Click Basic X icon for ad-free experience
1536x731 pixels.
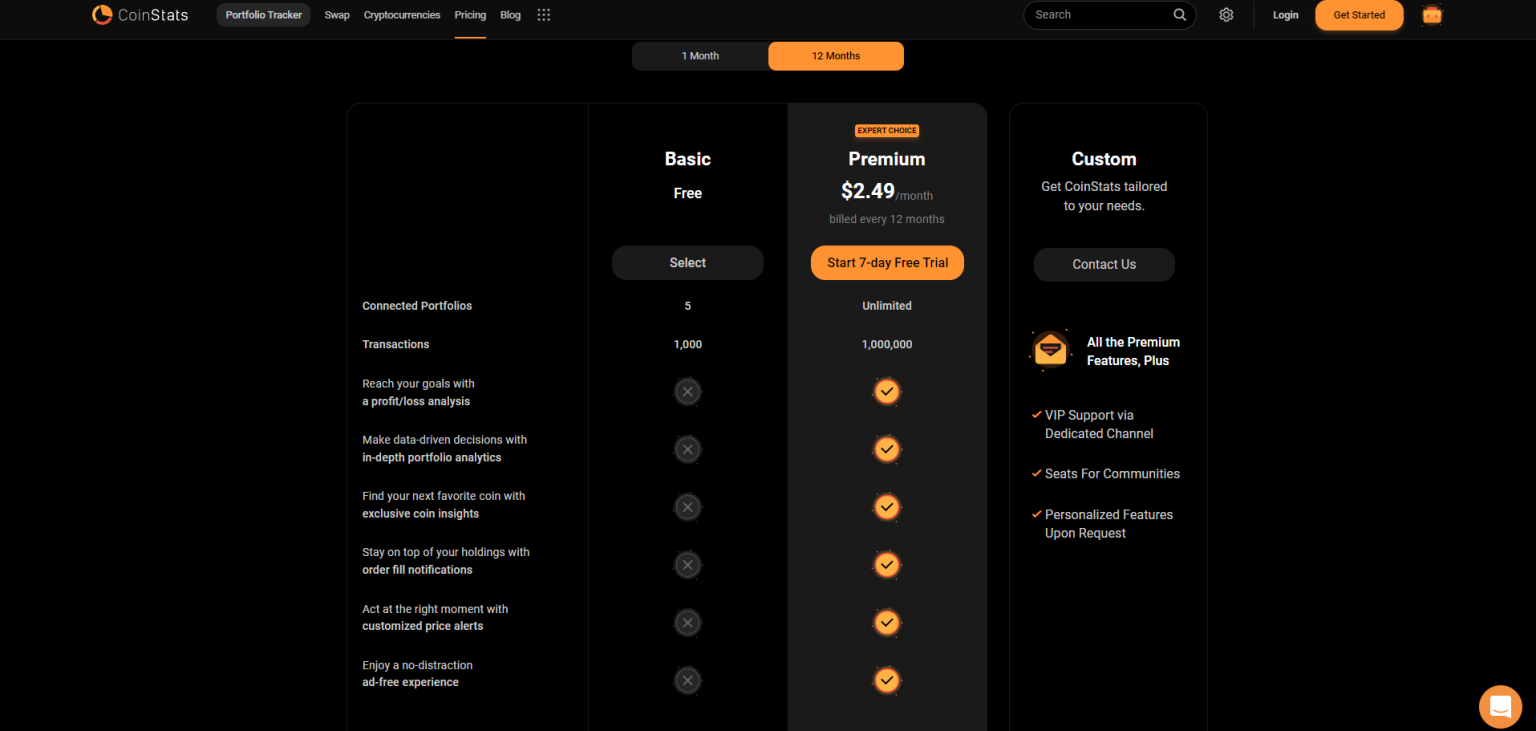(687, 681)
